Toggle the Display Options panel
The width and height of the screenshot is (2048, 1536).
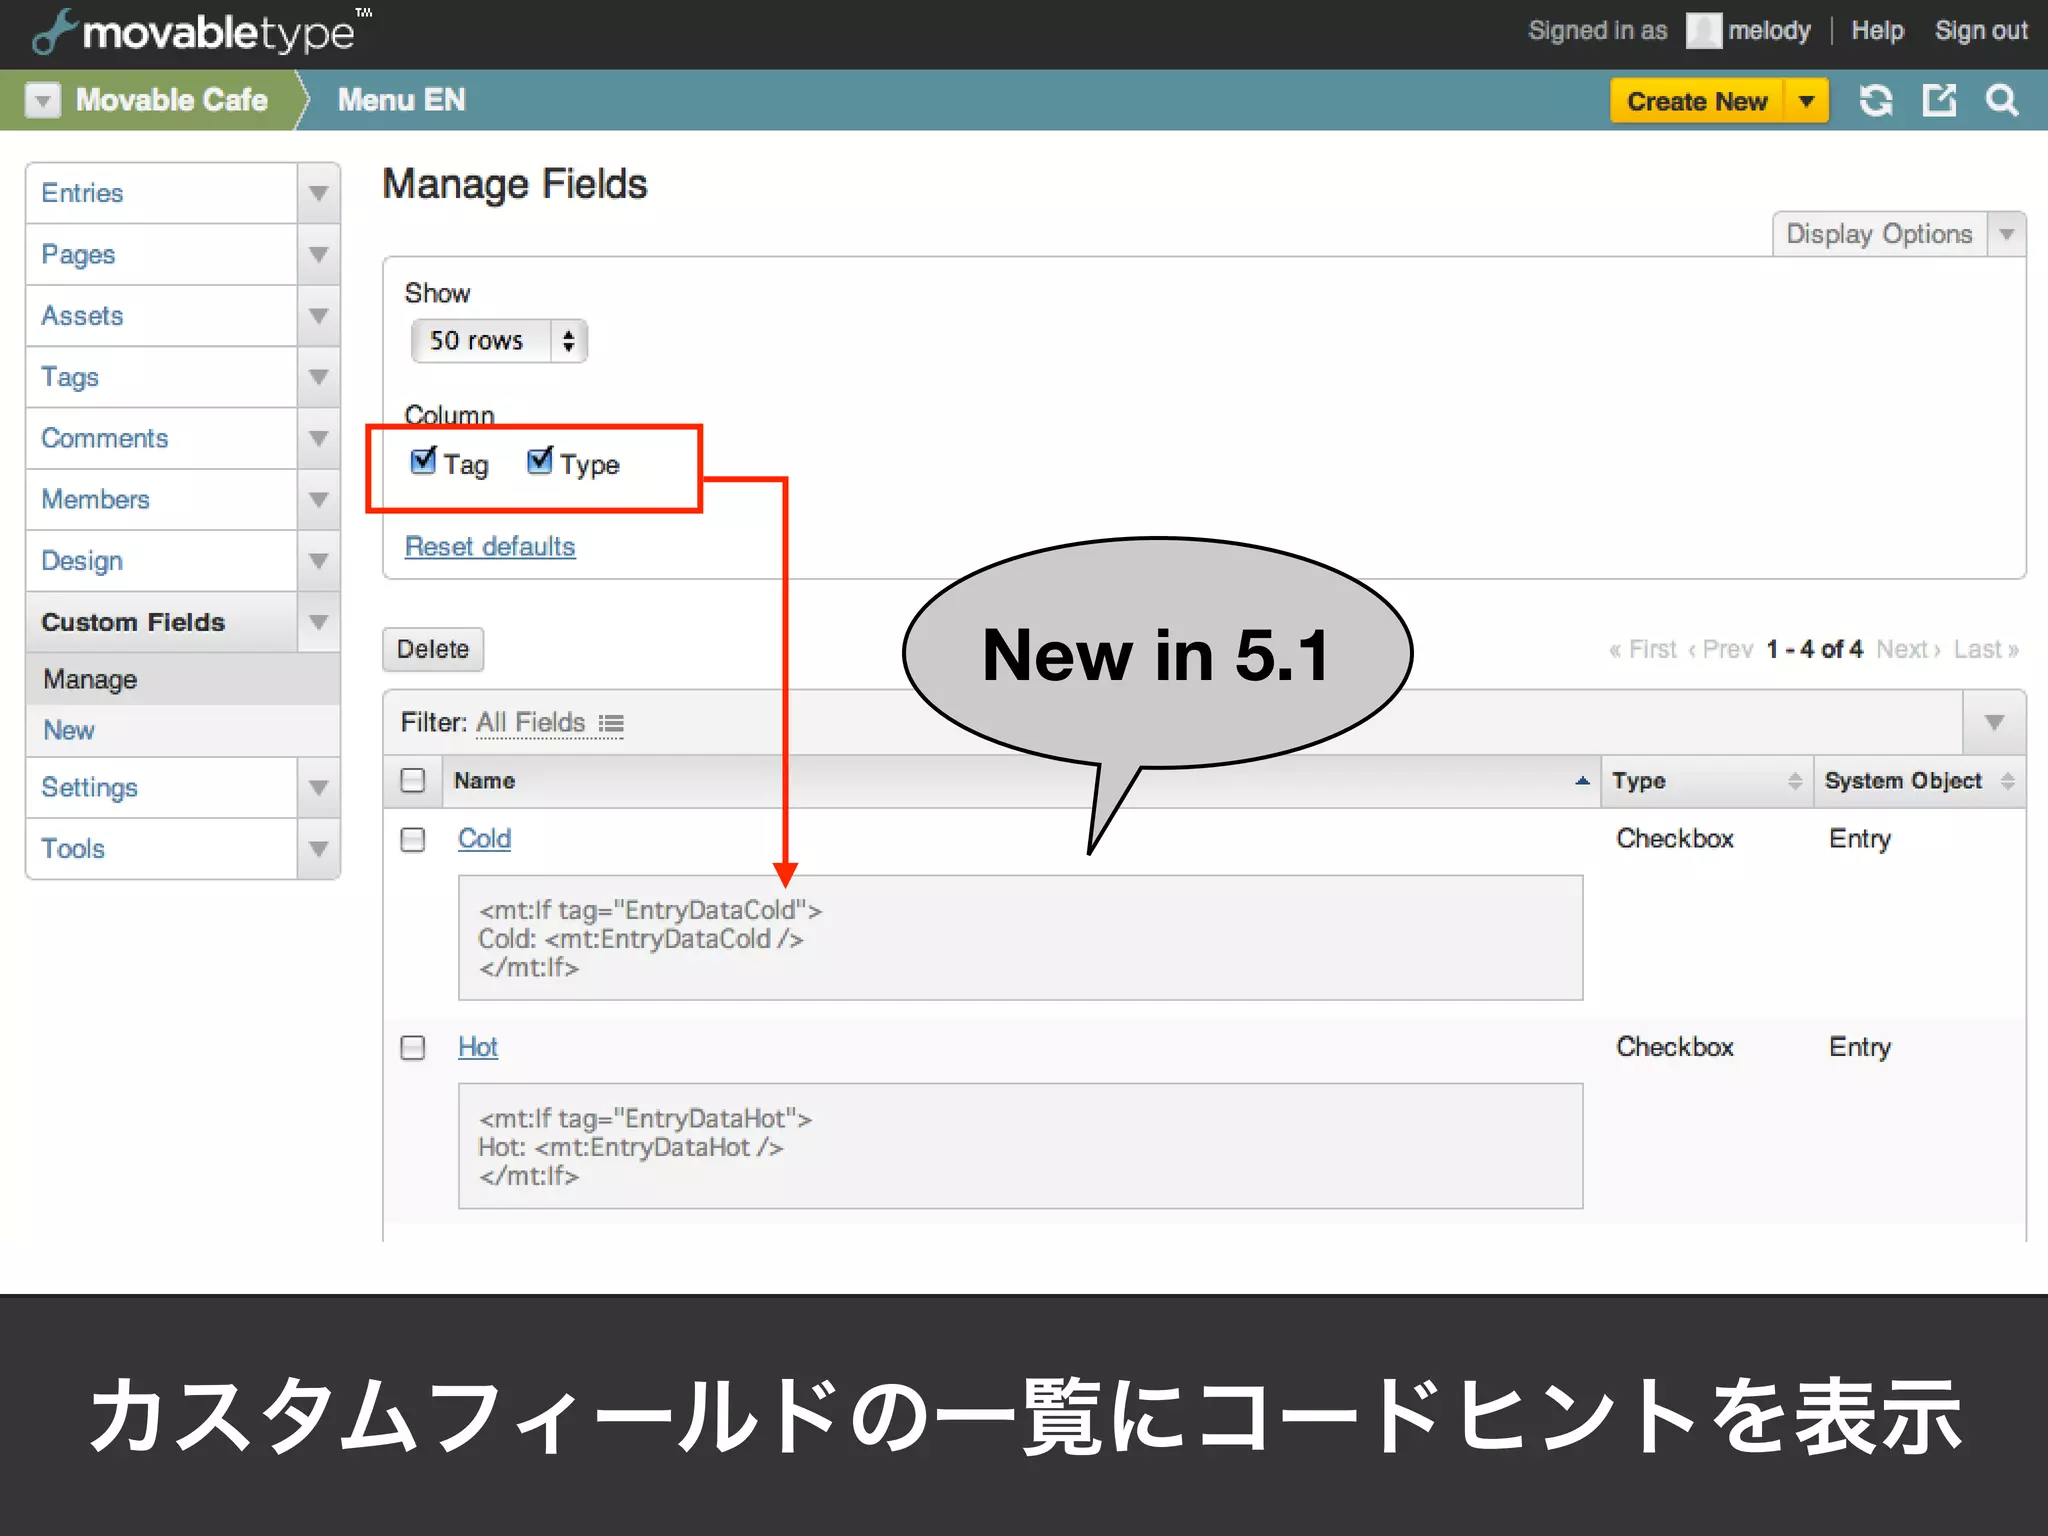(1879, 234)
